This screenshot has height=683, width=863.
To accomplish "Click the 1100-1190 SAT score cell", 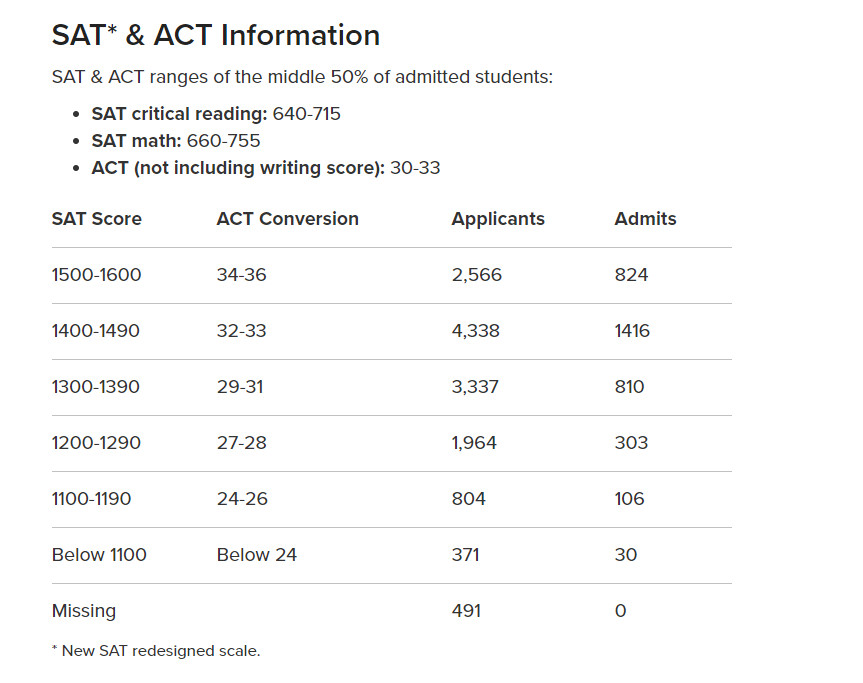I will 91,499.
